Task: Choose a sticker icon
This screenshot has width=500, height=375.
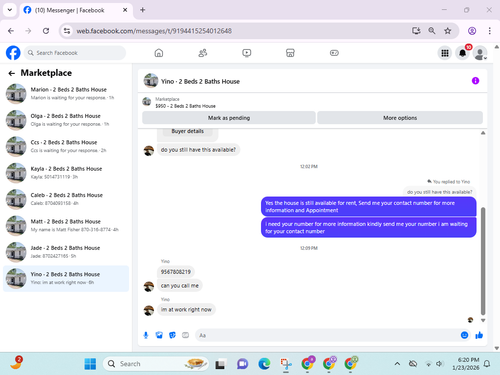Action: pos(172,335)
